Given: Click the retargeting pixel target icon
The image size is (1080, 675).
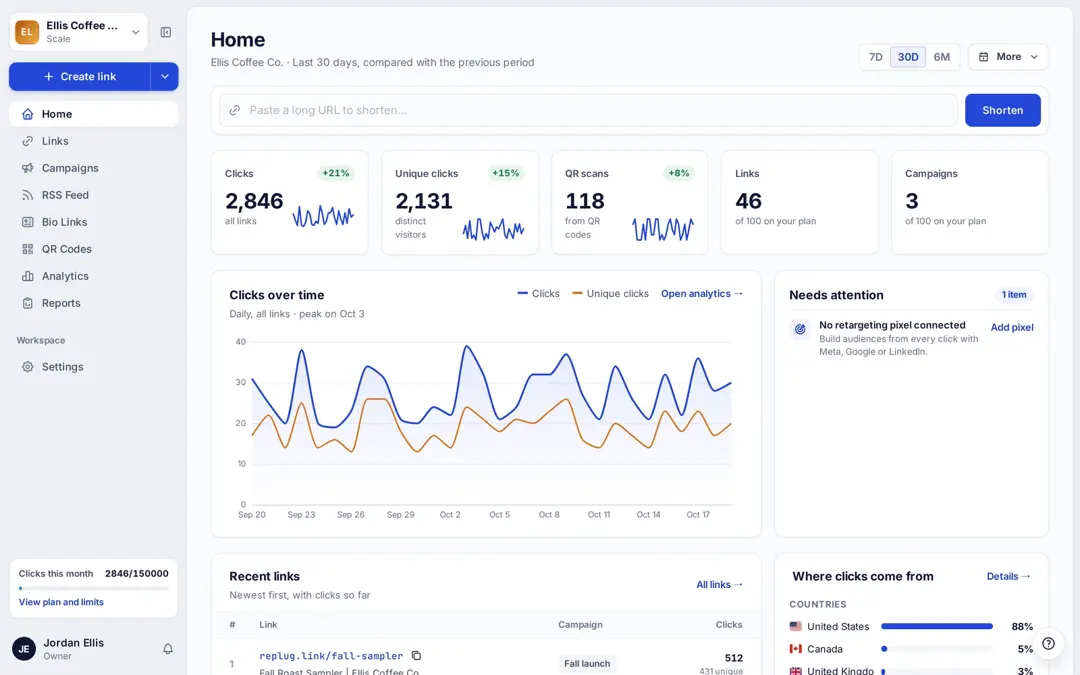Looking at the screenshot, I should 800,329.
